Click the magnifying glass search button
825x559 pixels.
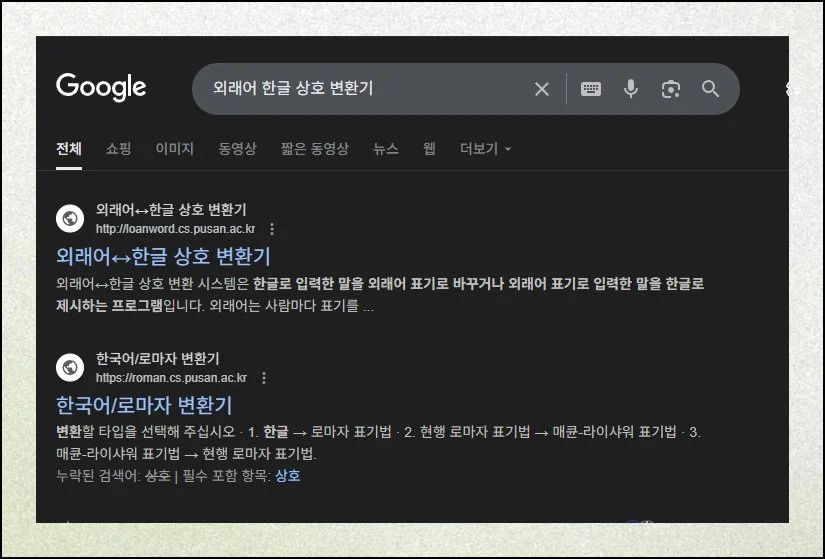point(711,89)
